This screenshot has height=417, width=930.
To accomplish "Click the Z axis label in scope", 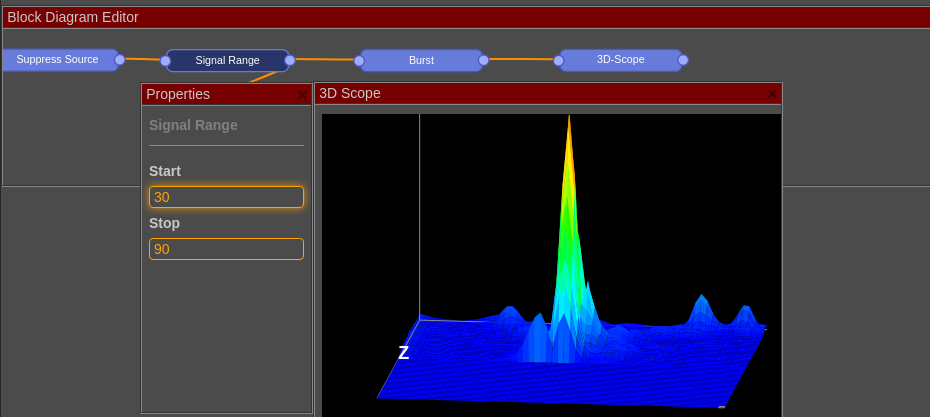I will tap(403, 353).
